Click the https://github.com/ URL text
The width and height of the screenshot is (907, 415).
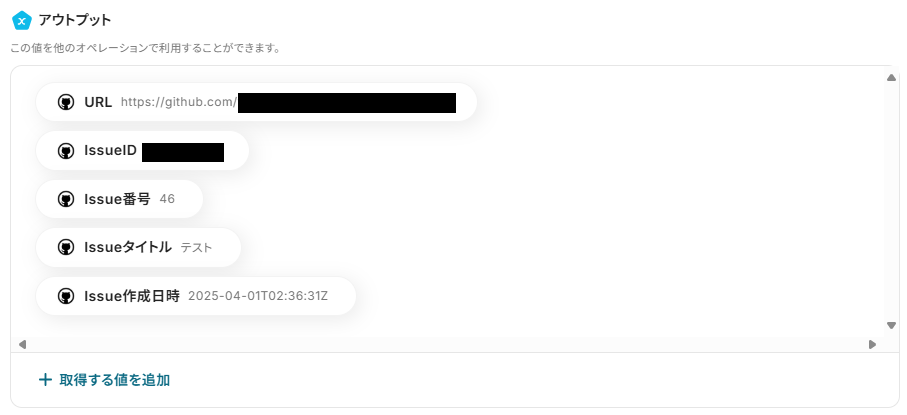tap(179, 102)
